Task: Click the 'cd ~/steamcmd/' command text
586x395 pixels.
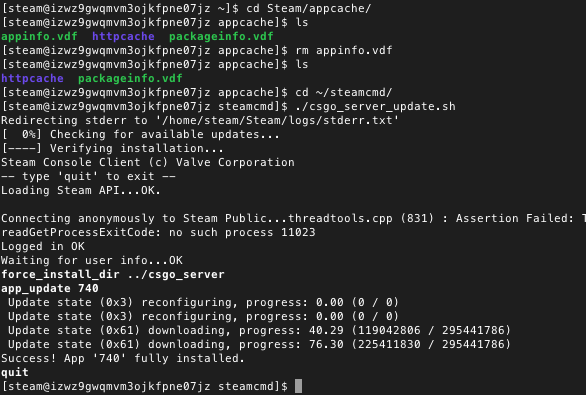Action: 344,92
